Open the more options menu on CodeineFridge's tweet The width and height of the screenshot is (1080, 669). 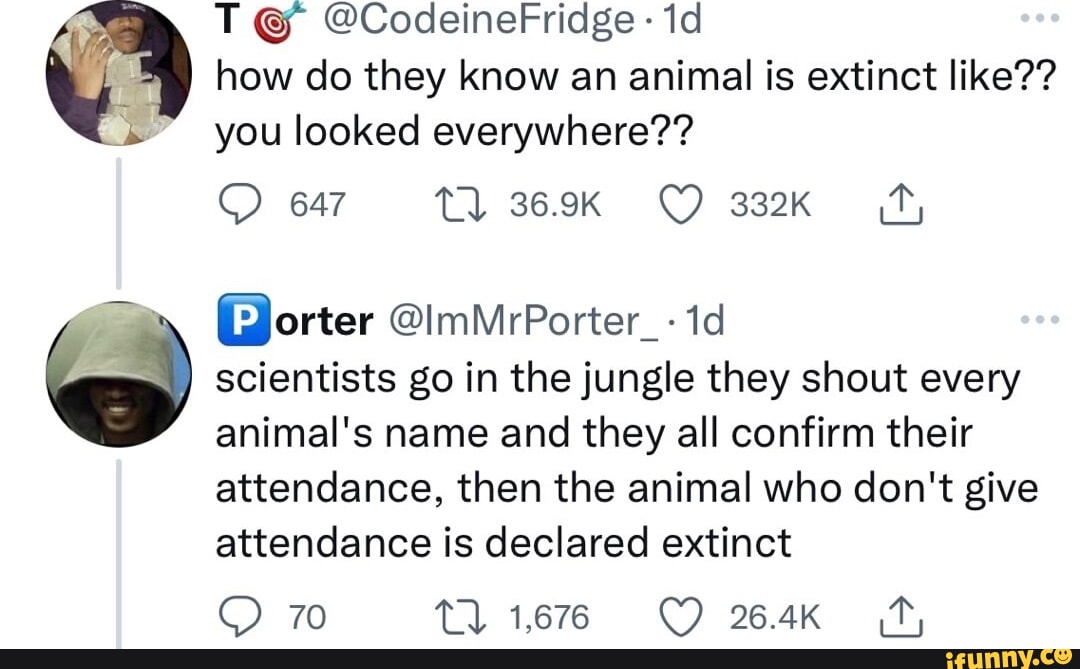tap(1041, 18)
